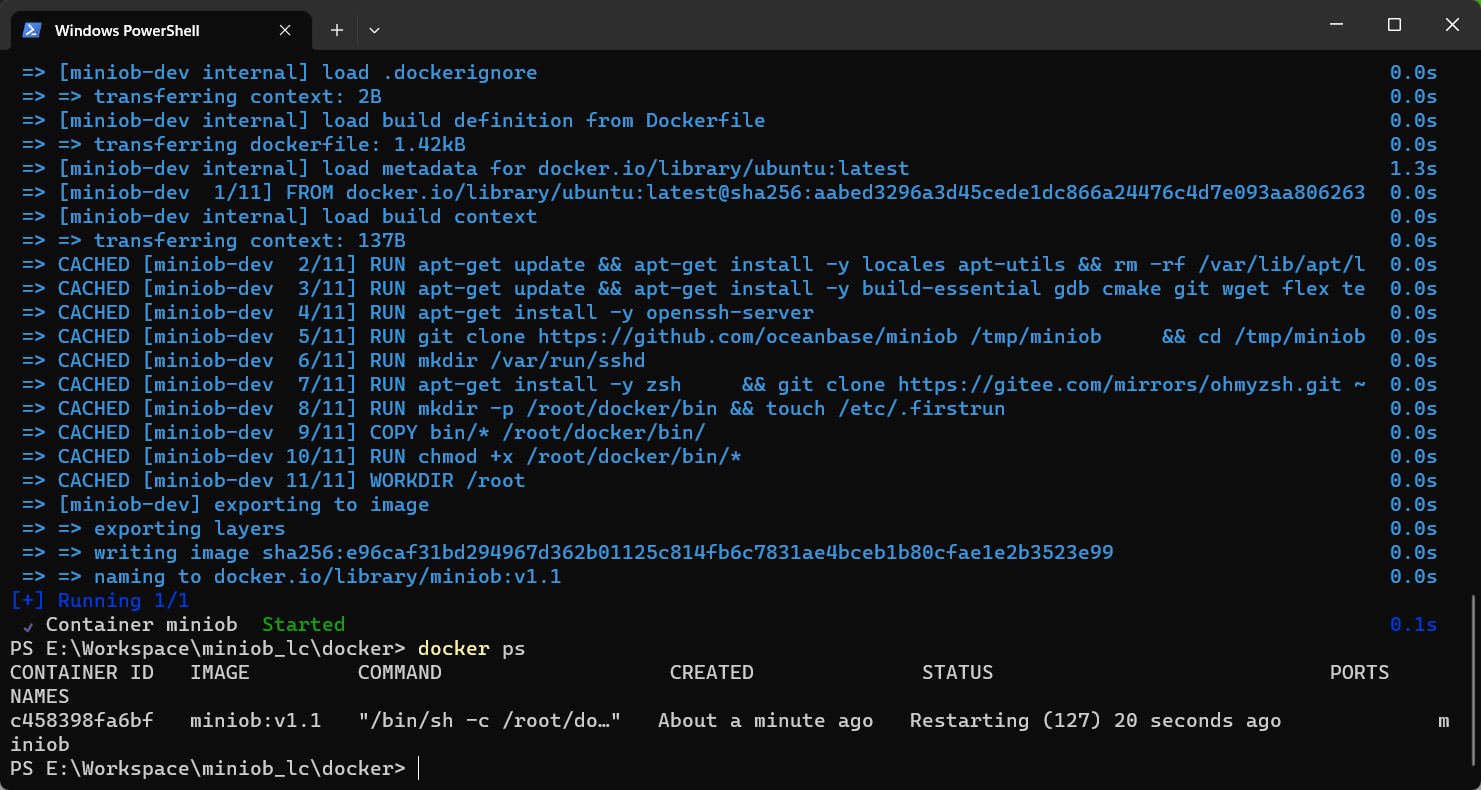Select the Restarting (127) status indicator

(x=1008, y=720)
